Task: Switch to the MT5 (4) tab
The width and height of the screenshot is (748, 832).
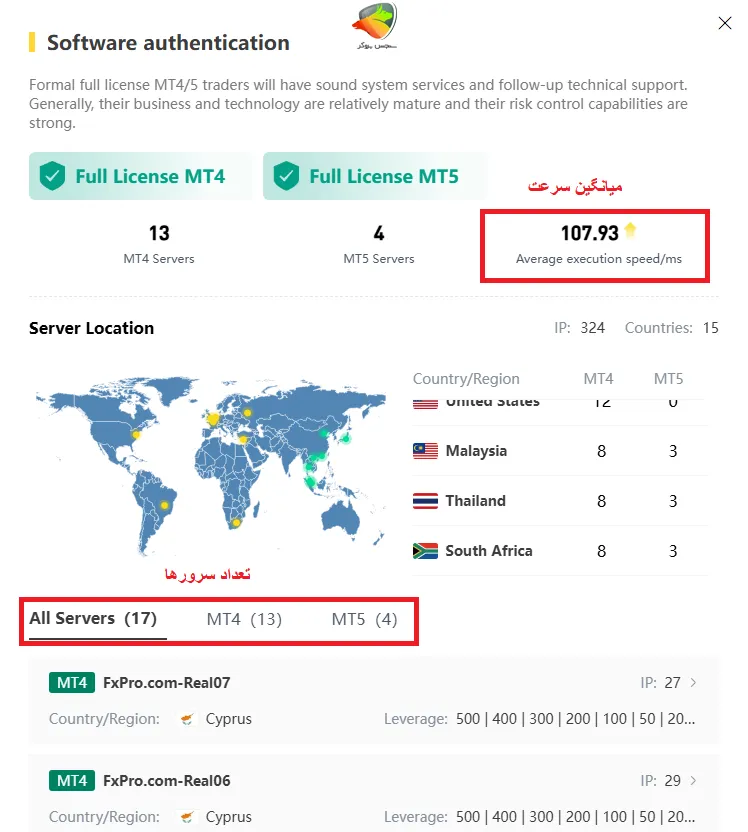Action: [364, 620]
